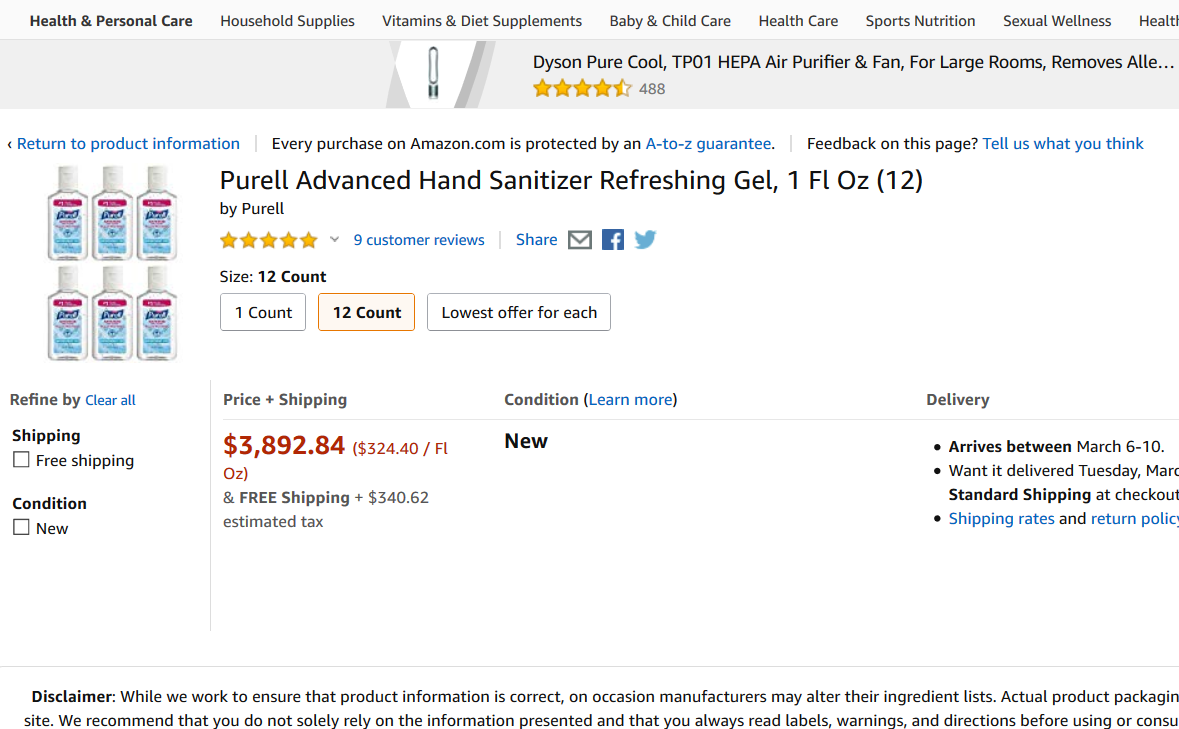Image resolution: width=1179 pixels, height=729 pixels.
Task: Open 9 customer reviews link
Action: pos(419,240)
